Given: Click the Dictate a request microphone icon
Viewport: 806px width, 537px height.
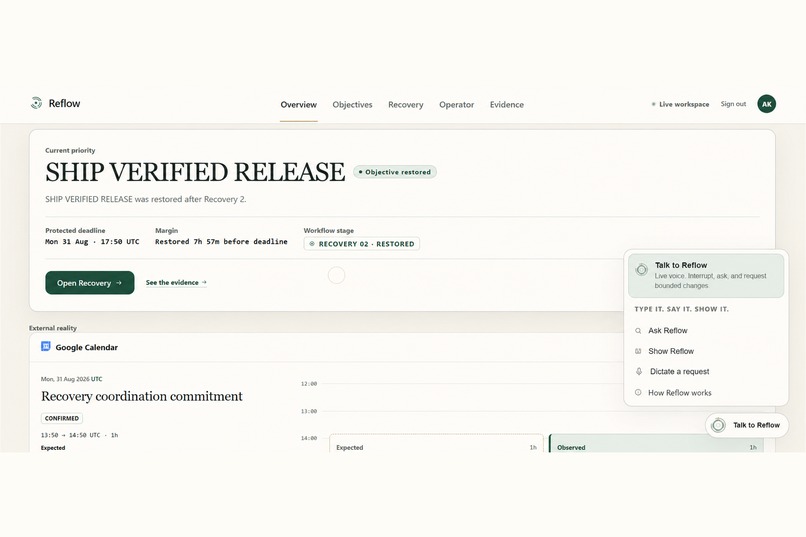Looking at the screenshot, I should [639, 371].
